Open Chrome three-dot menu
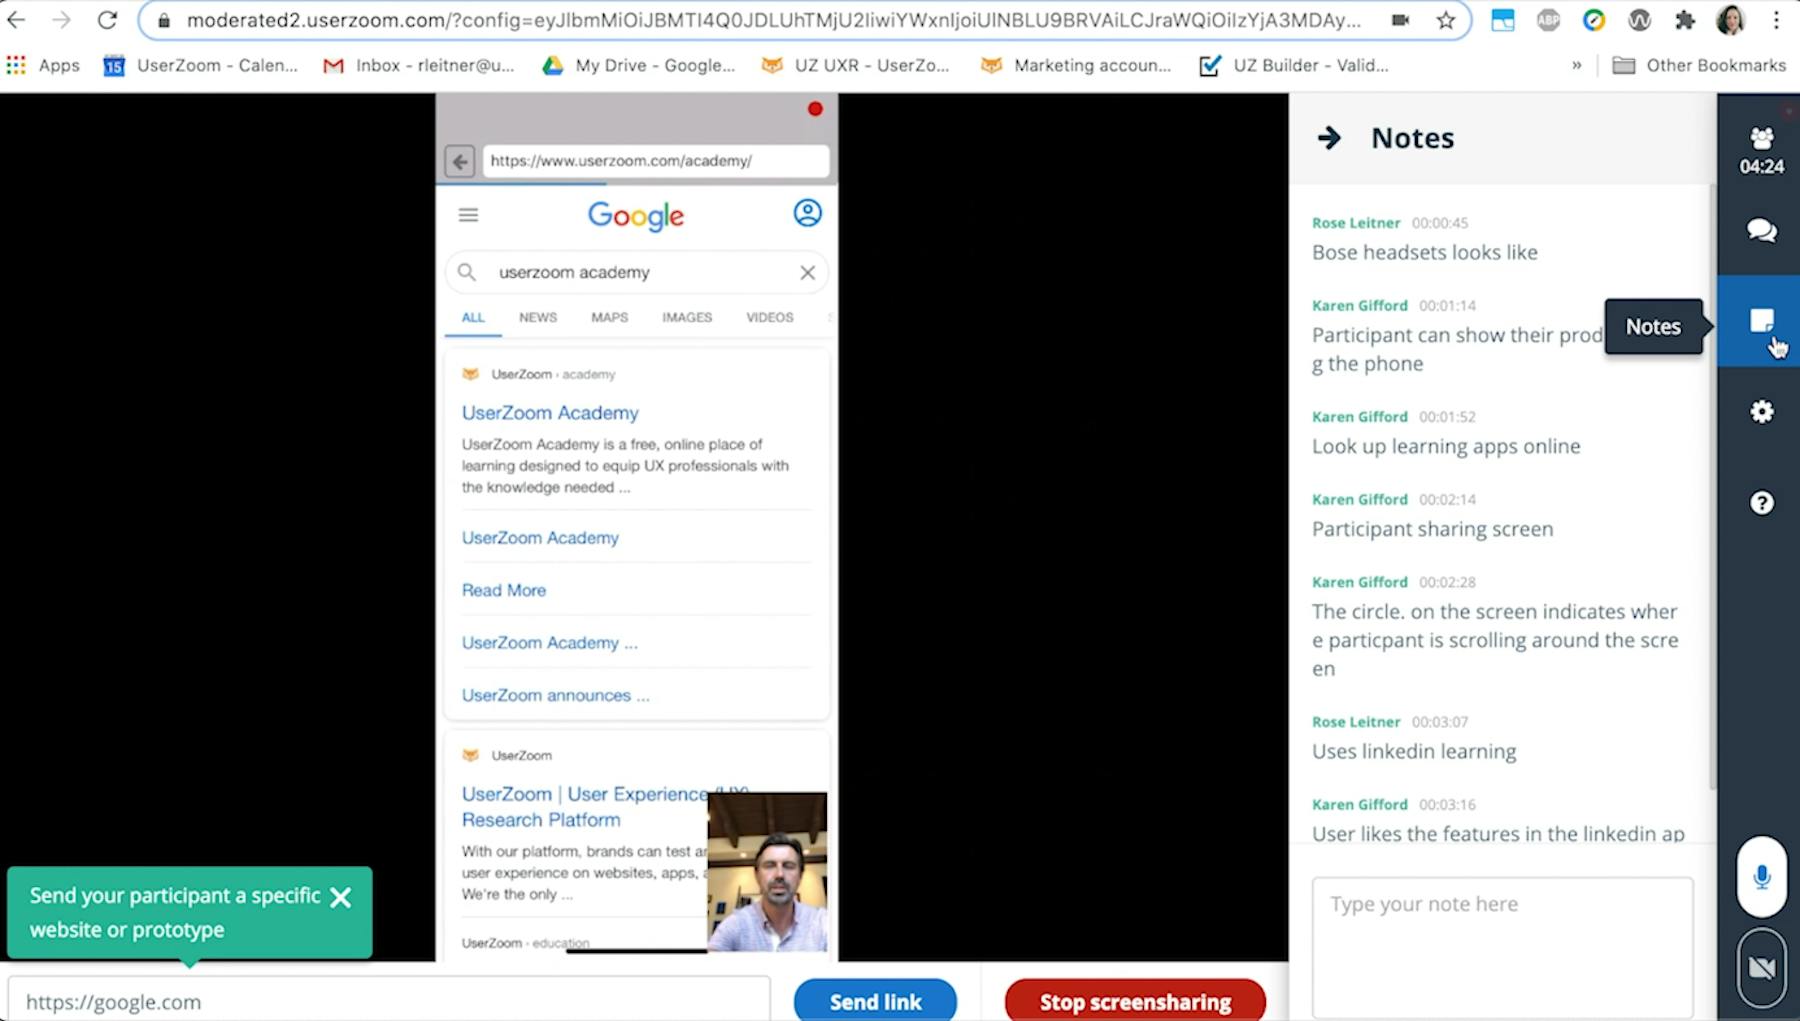 coord(1776,20)
